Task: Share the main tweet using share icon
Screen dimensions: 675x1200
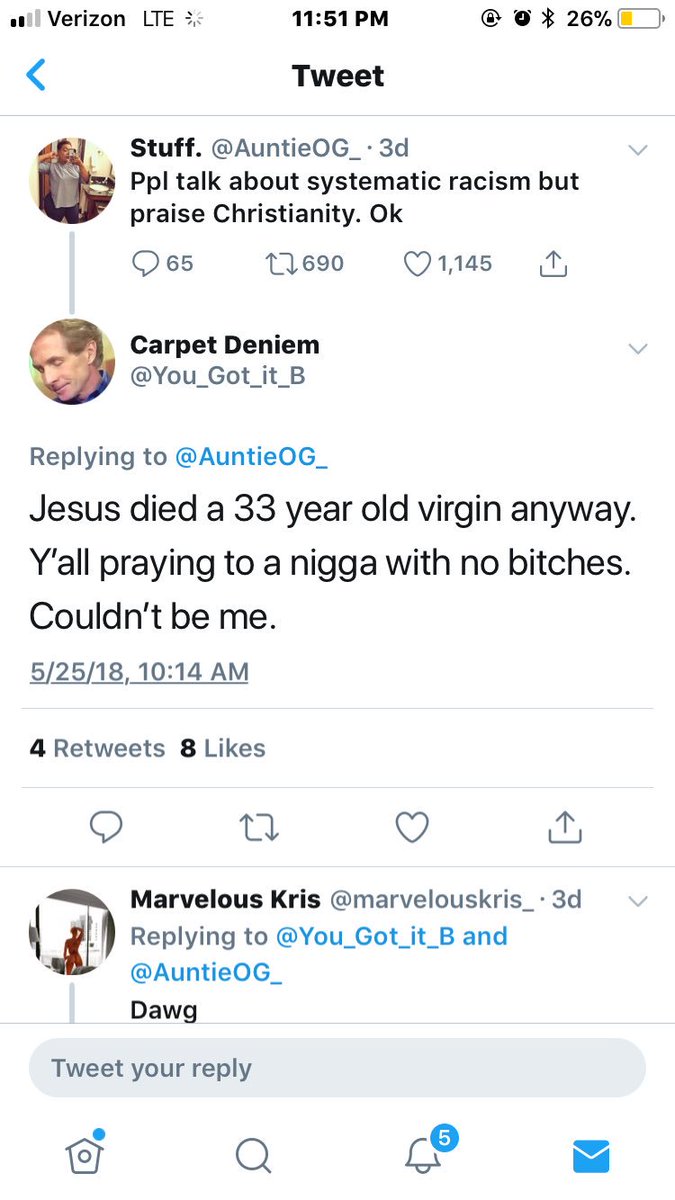Action: click(x=565, y=826)
